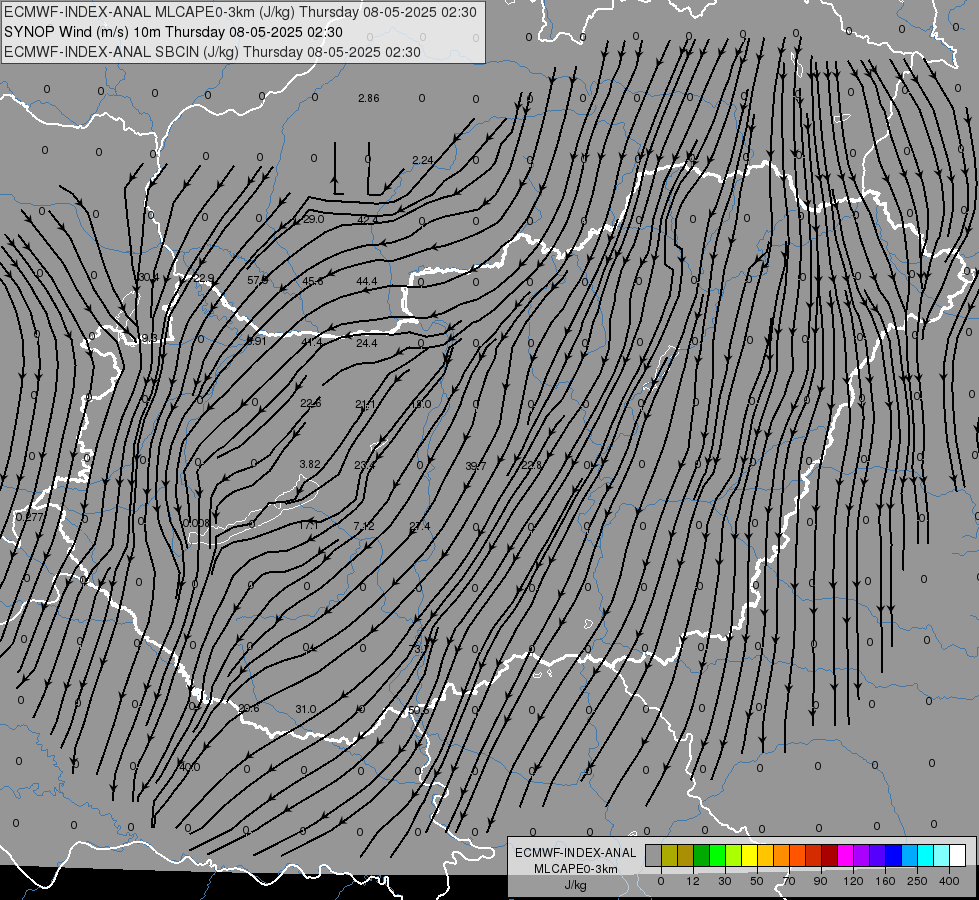The height and width of the screenshot is (900, 979).
Task: Click legend tick label 120
Action: click(854, 881)
